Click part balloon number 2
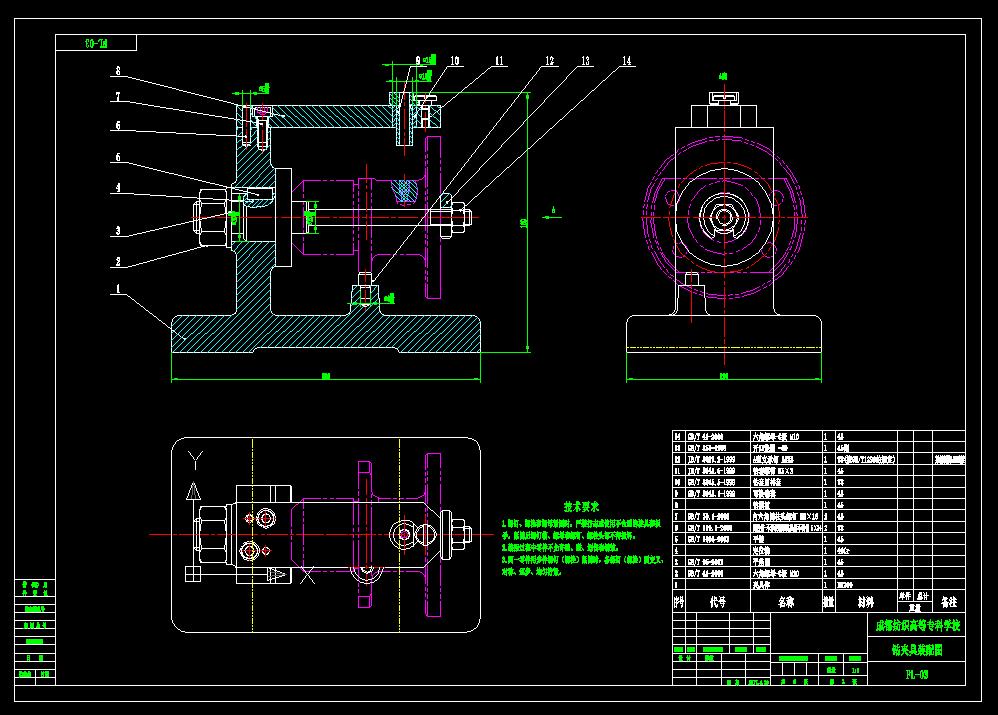The height and width of the screenshot is (715, 998). tap(118, 261)
